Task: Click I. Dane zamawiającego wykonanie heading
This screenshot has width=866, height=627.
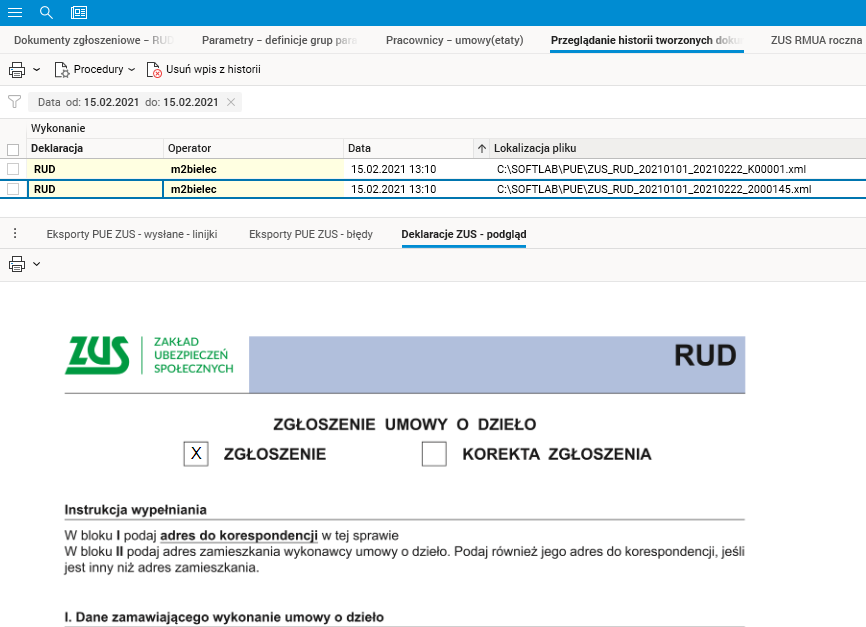Action: (224, 617)
